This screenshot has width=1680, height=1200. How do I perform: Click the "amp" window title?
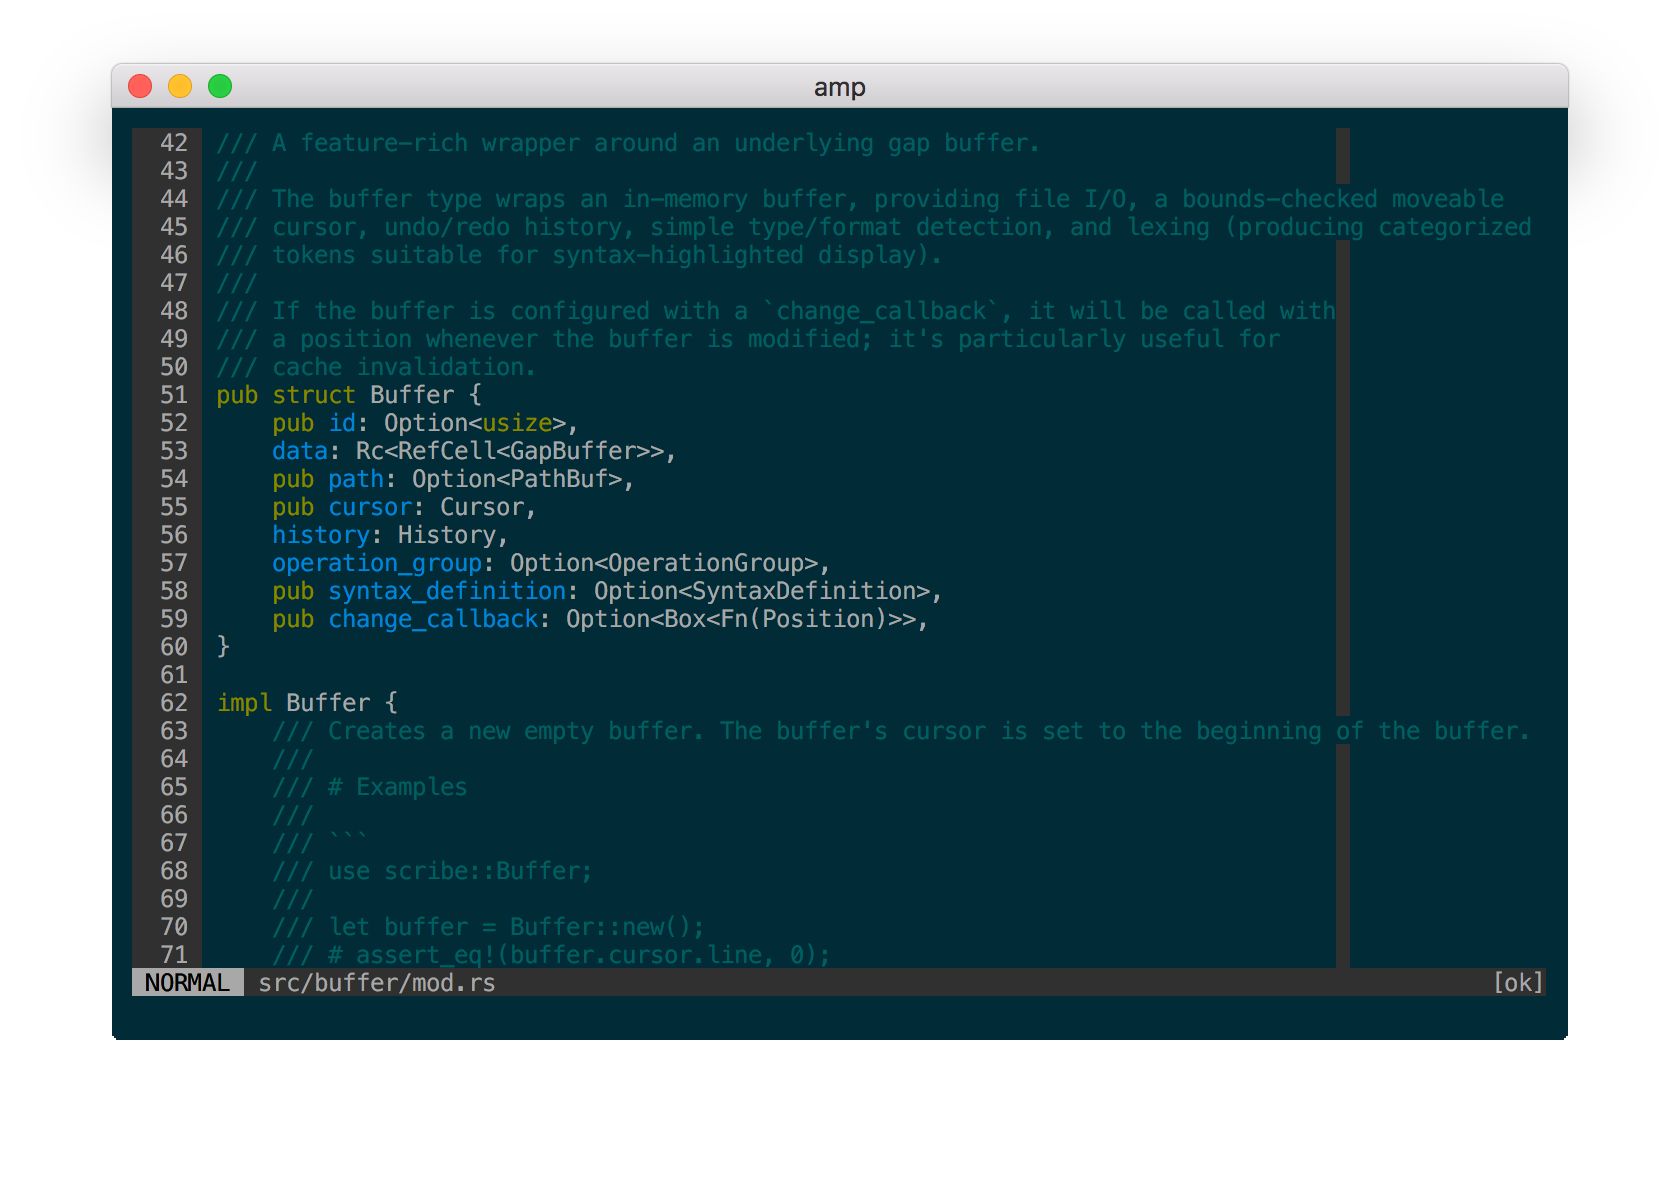(839, 88)
